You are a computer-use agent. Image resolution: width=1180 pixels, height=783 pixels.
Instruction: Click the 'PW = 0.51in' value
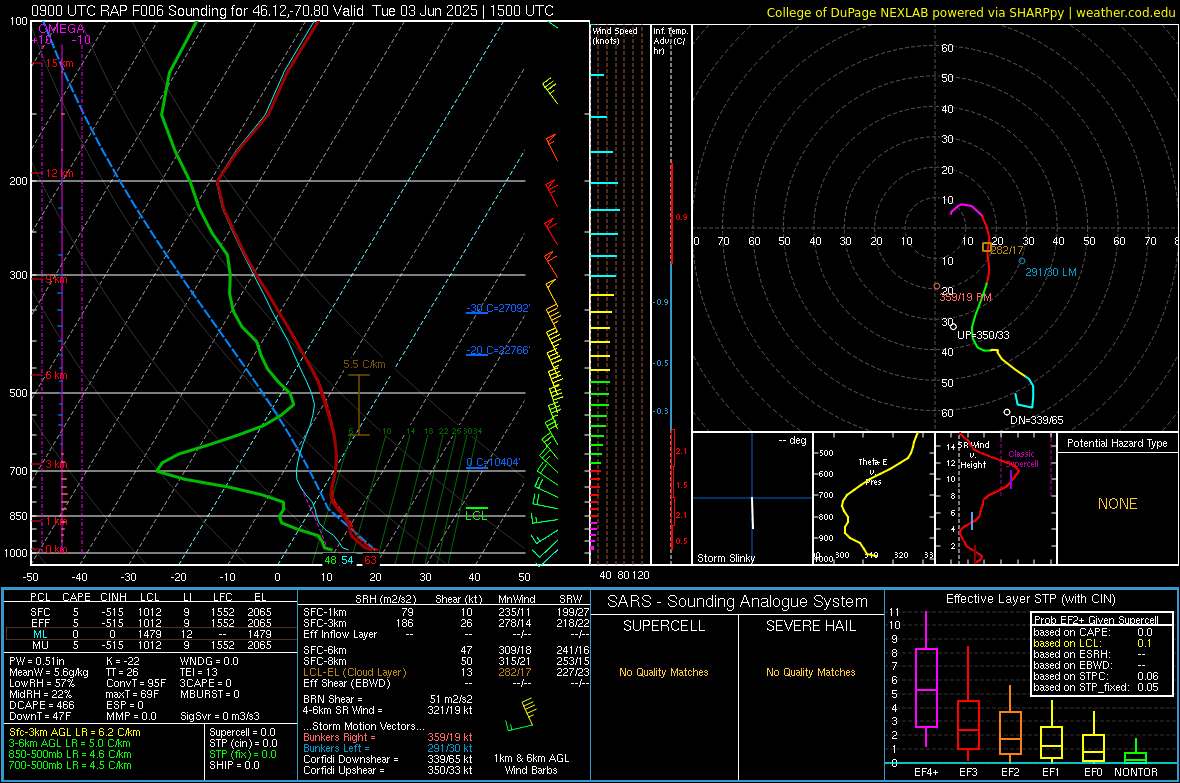point(37,661)
